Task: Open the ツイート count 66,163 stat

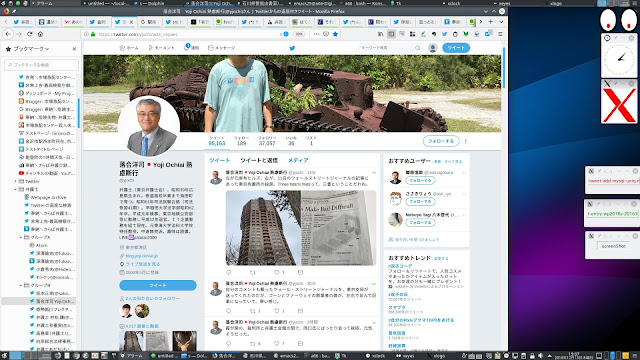Action: (217, 141)
